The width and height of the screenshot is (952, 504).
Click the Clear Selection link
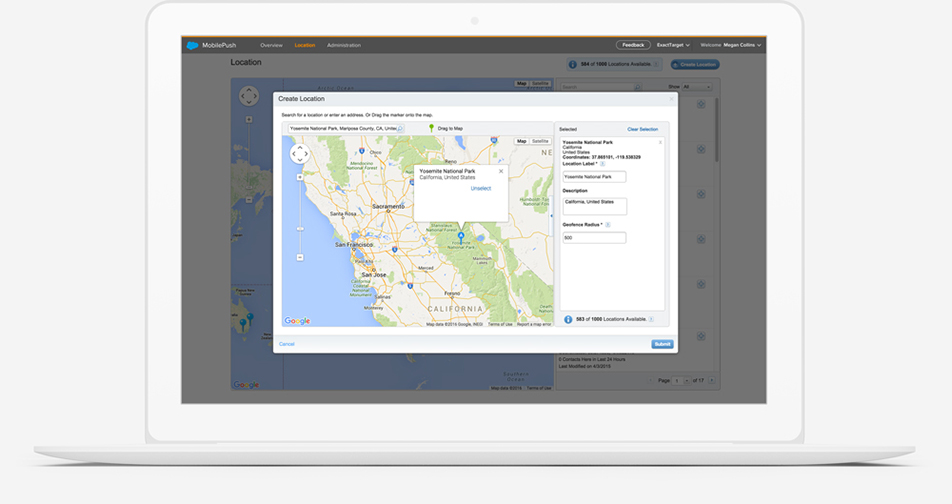click(x=642, y=129)
